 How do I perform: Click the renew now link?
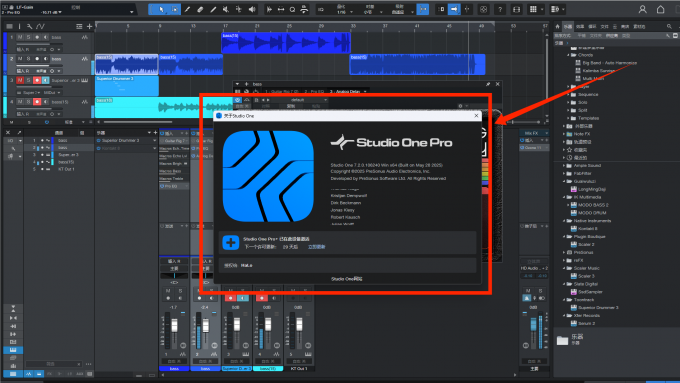coord(317,247)
